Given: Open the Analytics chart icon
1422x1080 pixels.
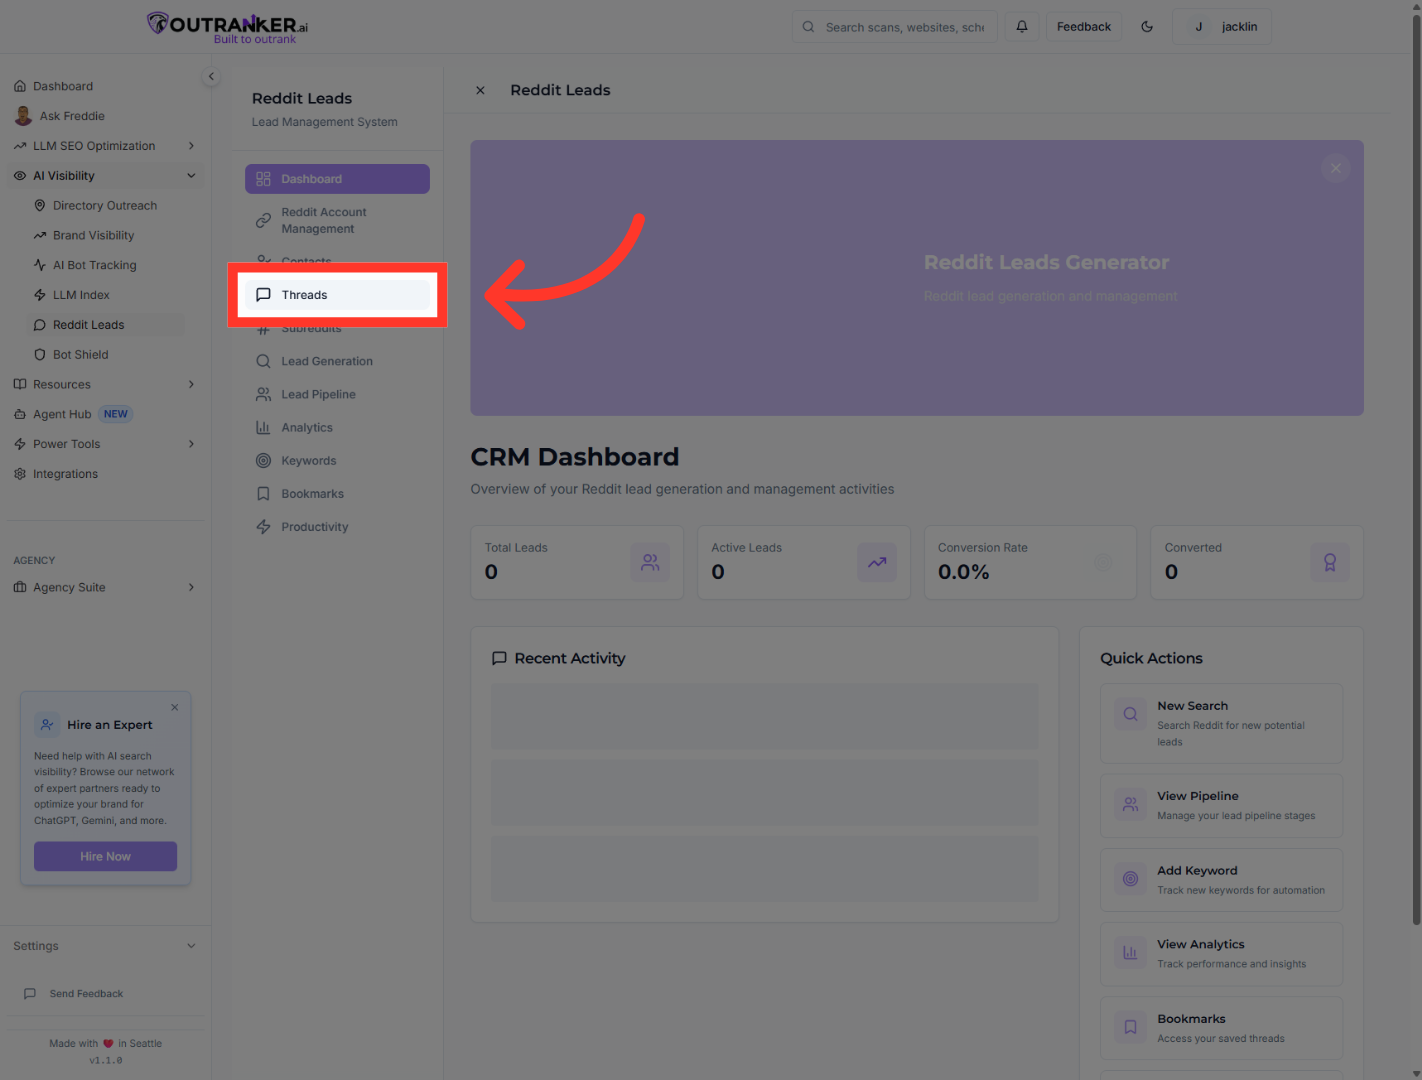Looking at the screenshot, I should [263, 427].
